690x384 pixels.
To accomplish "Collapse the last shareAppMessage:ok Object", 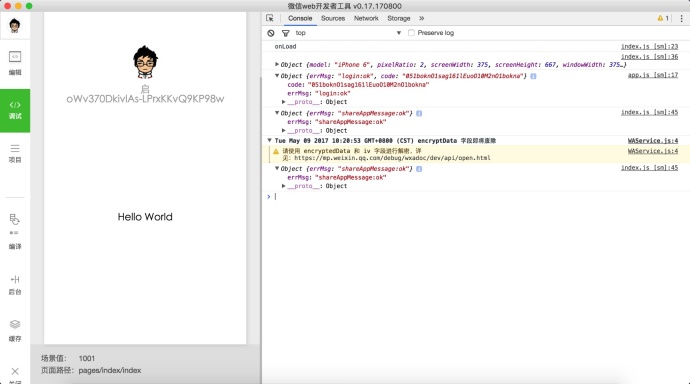I will coord(277,168).
